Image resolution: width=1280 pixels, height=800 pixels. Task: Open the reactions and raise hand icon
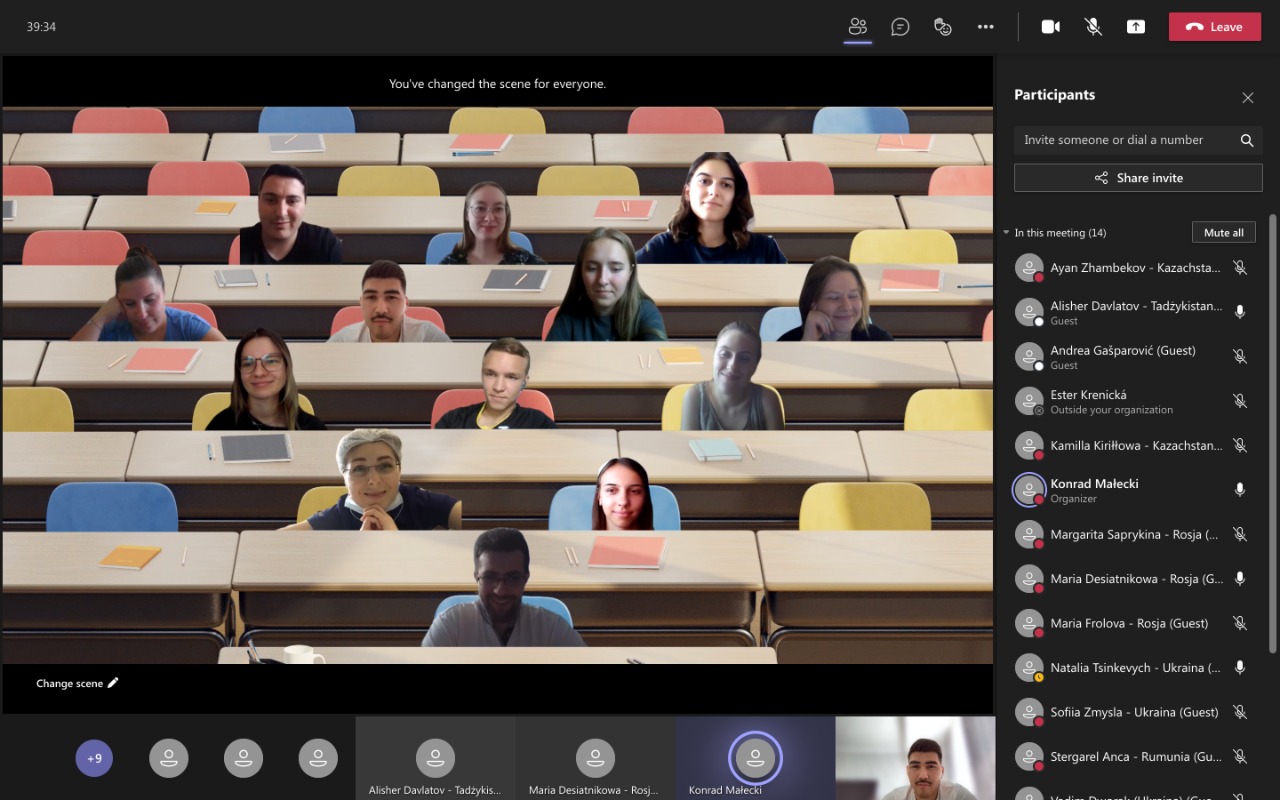click(x=943, y=27)
